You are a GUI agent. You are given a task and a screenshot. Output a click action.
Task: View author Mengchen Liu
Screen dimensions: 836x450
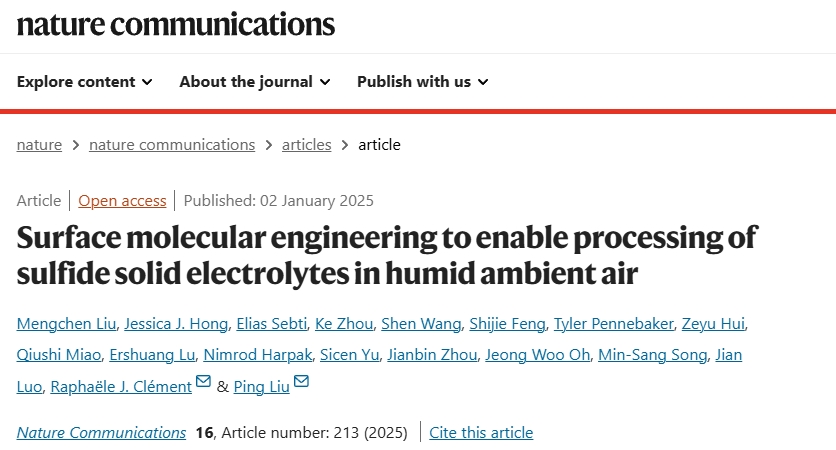coord(66,324)
